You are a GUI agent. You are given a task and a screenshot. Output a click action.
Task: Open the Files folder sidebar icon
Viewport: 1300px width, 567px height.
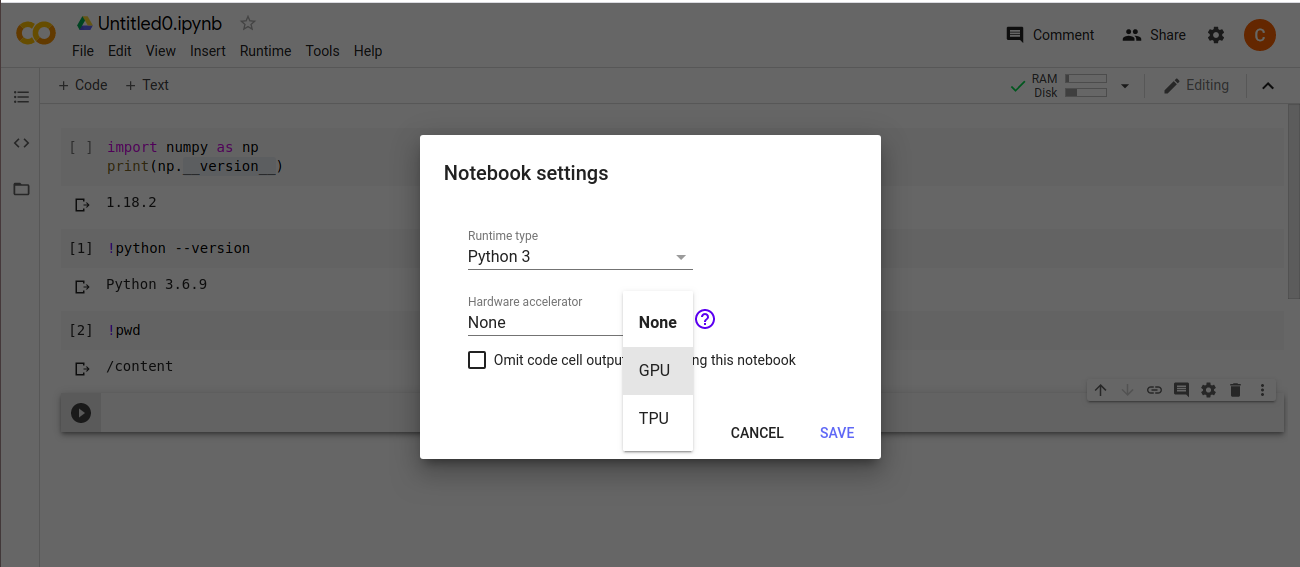pyautogui.click(x=21, y=189)
